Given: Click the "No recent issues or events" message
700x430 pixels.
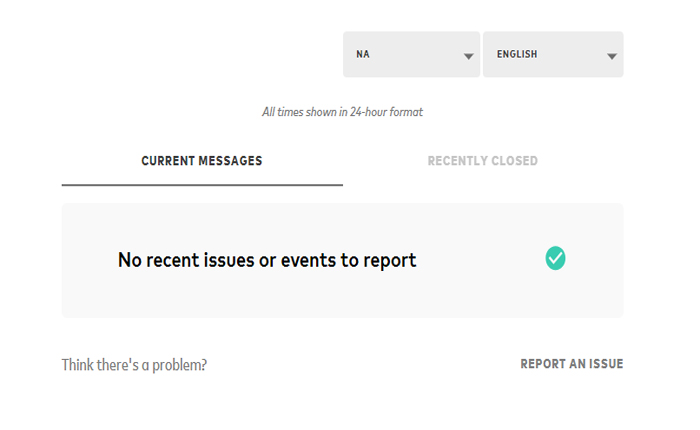Looking at the screenshot, I should point(266,260).
